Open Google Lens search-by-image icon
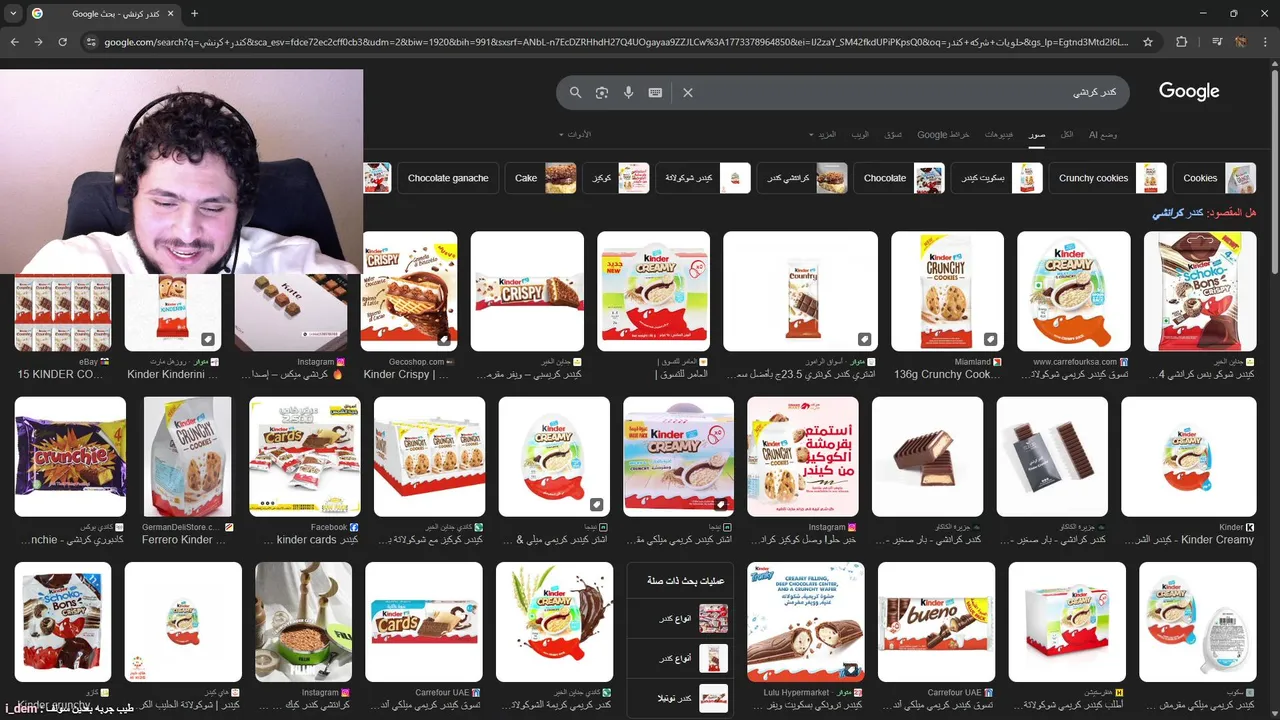The image size is (1280, 720). coord(602,92)
